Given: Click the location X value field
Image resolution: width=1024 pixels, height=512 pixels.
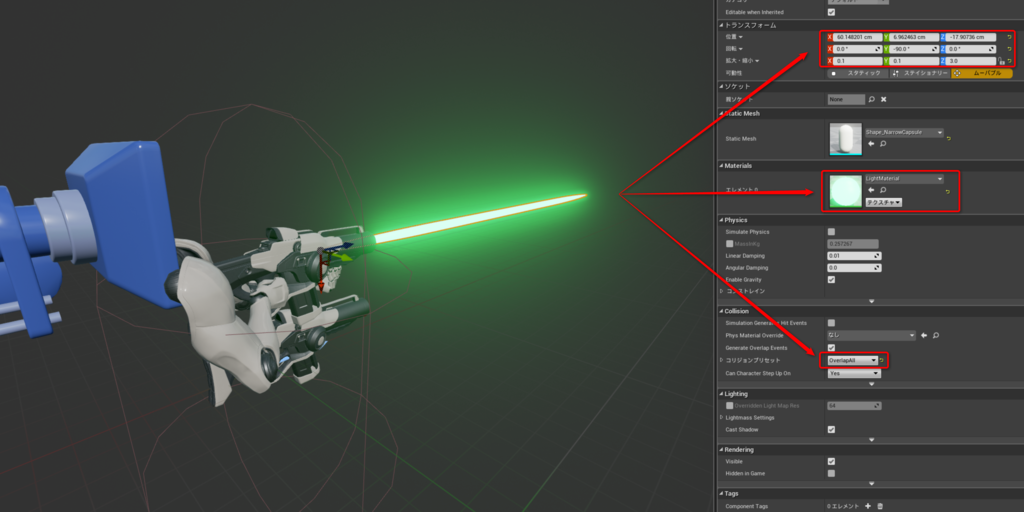Looking at the screenshot, I should point(857,37).
